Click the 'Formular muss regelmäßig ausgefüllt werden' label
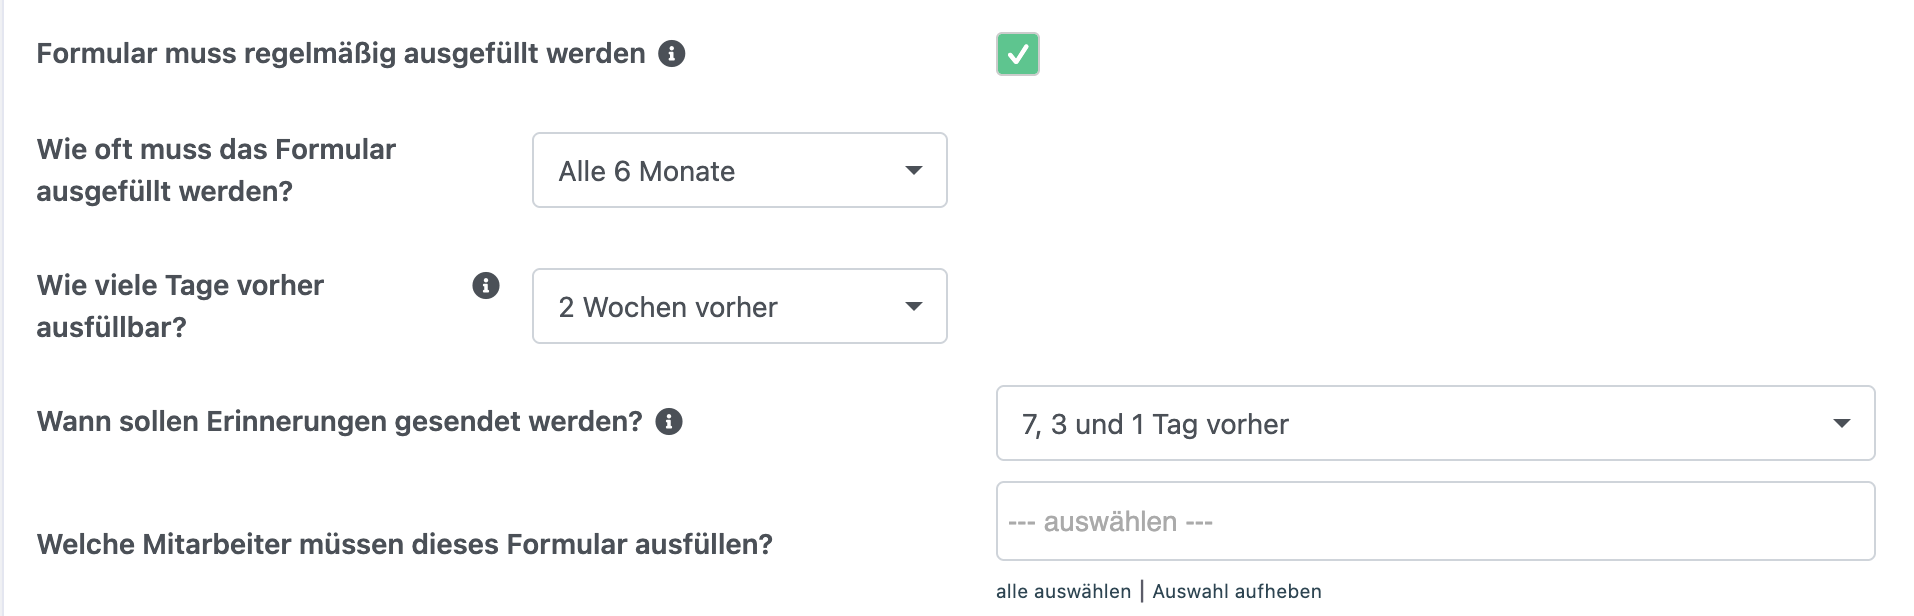This screenshot has width=1914, height=616. point(341,54)
